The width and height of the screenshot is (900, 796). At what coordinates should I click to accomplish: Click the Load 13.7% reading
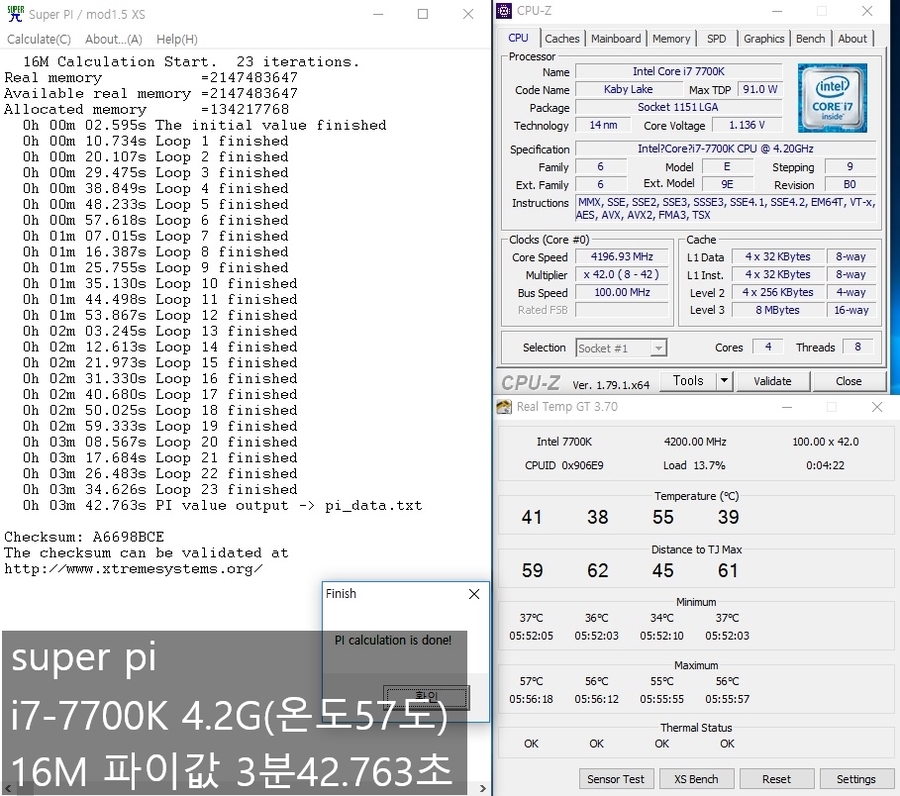pyautogui.click(x=694, y=465)
